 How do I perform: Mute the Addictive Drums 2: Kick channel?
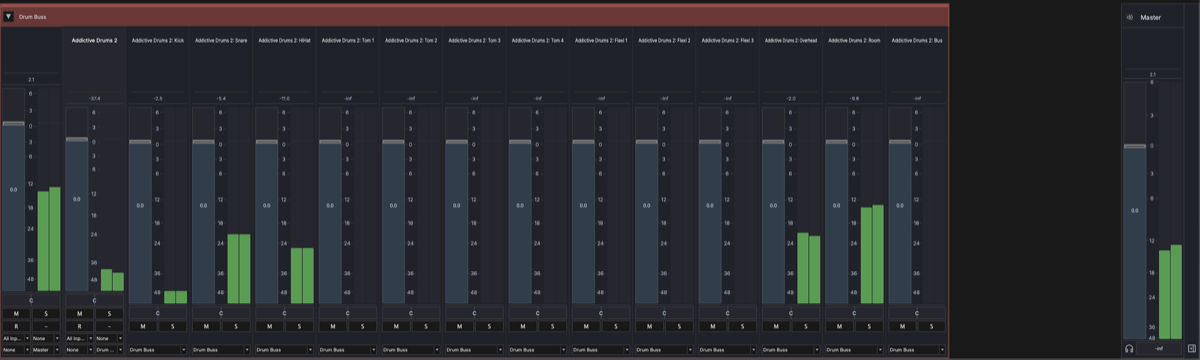[143, 326]
